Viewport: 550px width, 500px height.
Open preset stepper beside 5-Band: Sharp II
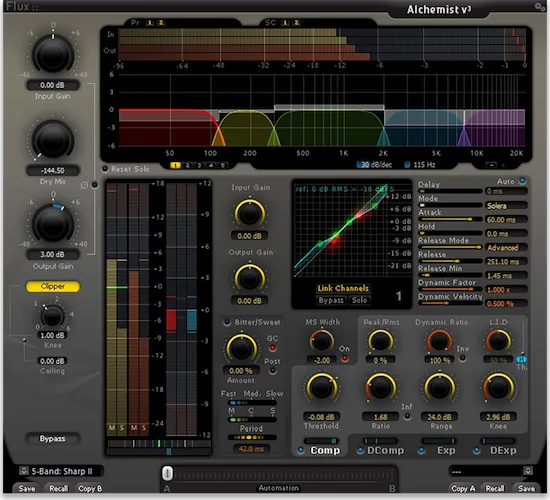tap(24, 471)
